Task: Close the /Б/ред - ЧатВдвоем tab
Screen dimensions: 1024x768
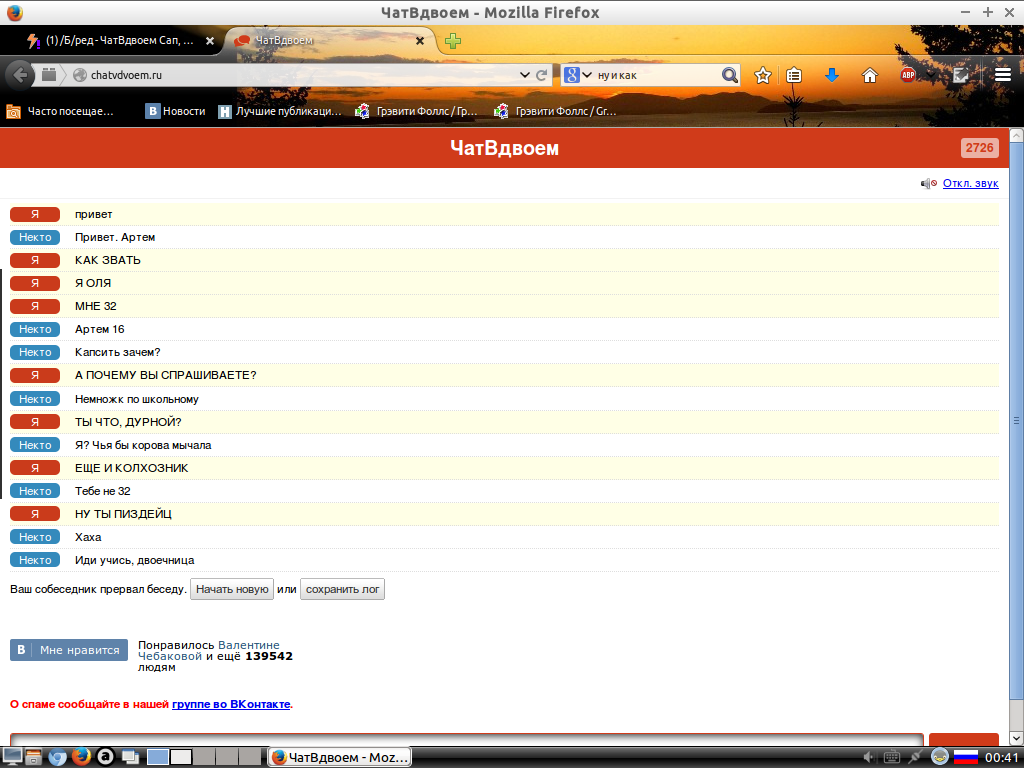Action: point(210,40)
